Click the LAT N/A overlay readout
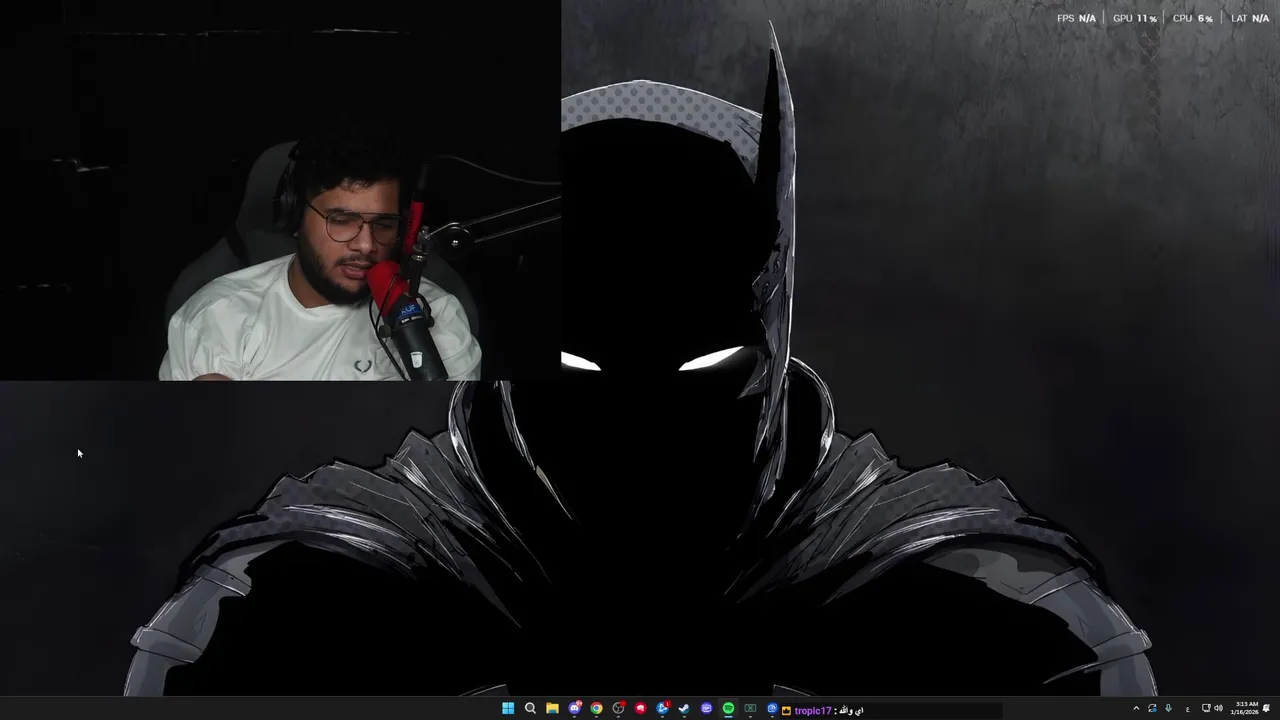Image resolution: width=1280 pixels, height=720 pixels. (1250, 18)
